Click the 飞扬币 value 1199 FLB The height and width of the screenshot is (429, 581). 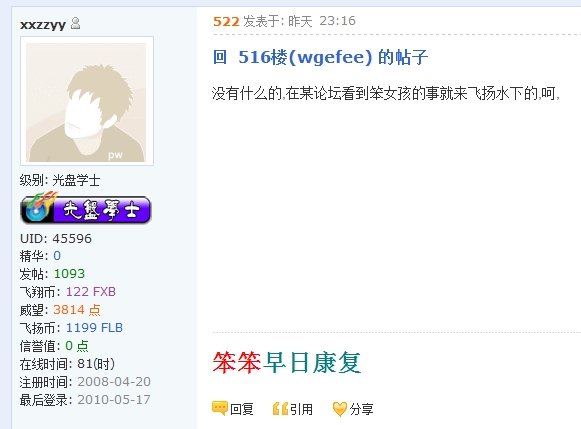94,327
